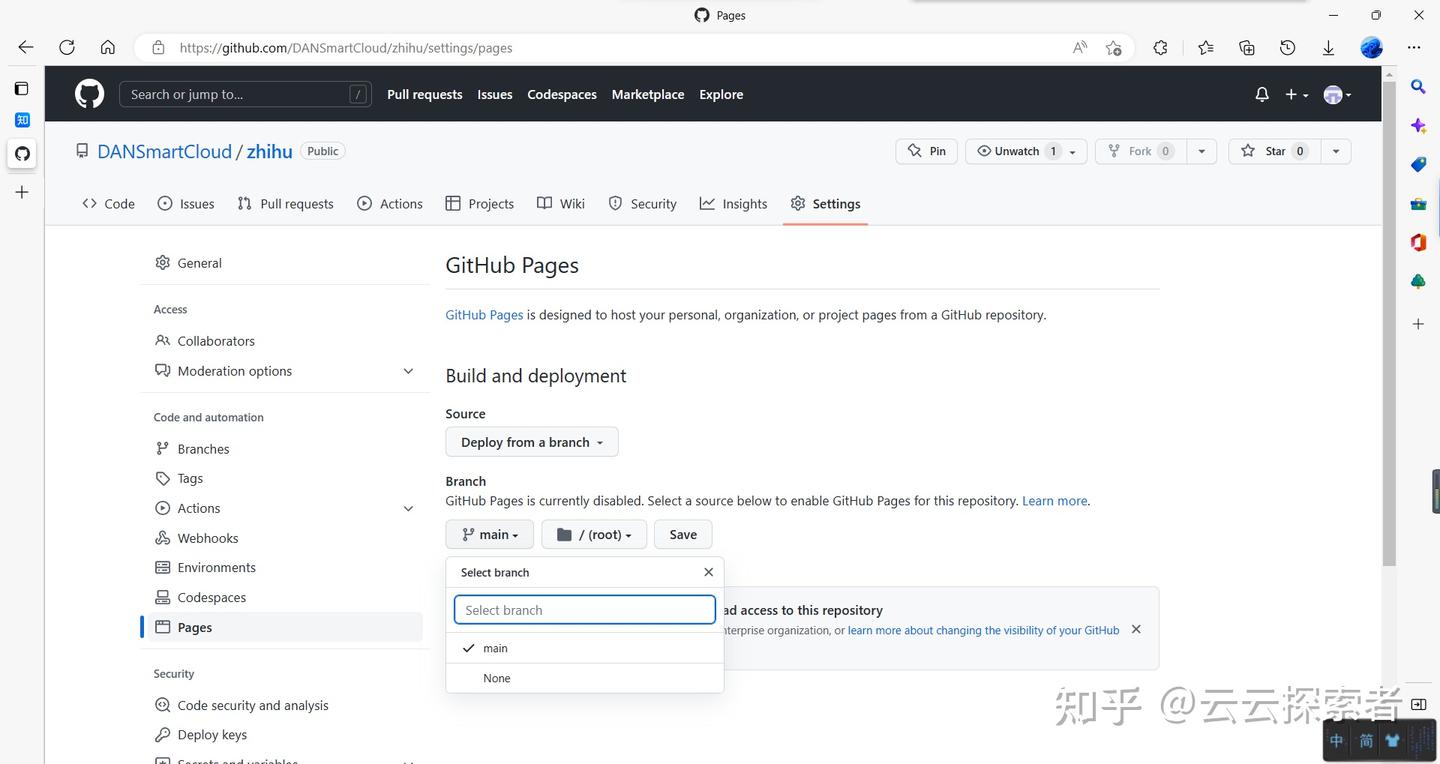Open the / (root) folder dropdown
The image size is (1440, 764).
click(x=593, y=534)
